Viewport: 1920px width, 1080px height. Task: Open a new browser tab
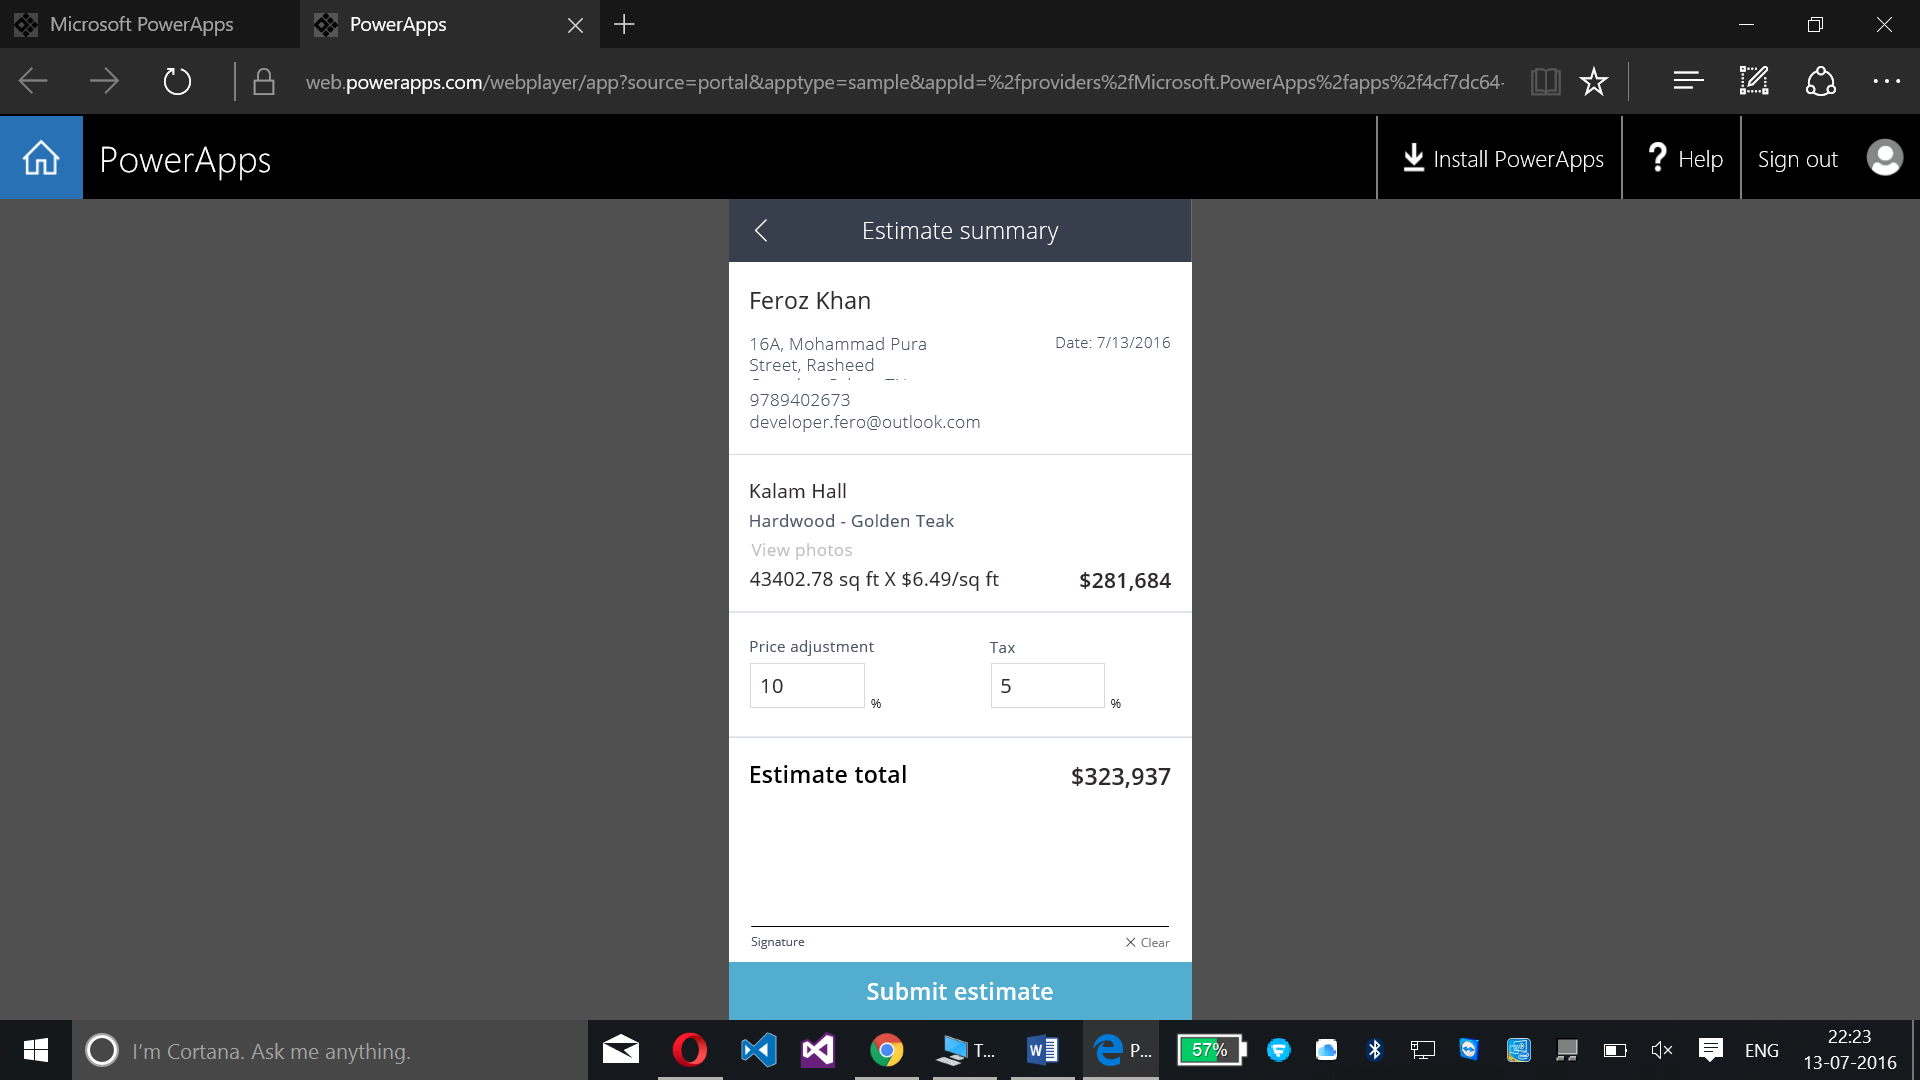pyautogui.click(x=624, y=25)
